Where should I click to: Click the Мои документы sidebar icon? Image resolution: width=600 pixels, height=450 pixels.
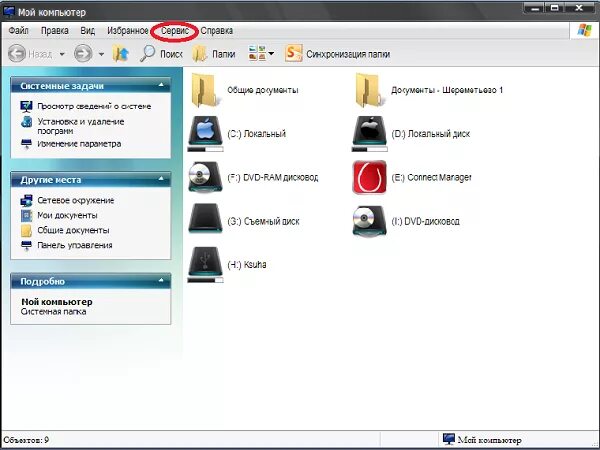tap(26, 215)
